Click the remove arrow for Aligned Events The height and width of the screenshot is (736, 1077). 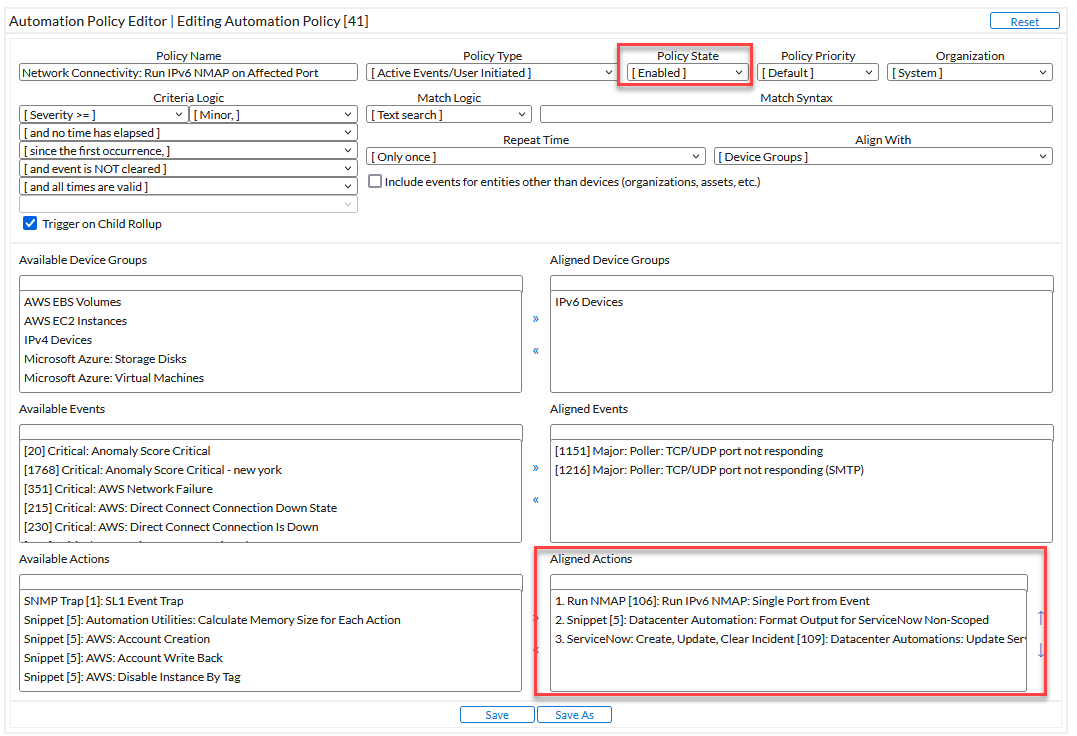tap(535, 500)
